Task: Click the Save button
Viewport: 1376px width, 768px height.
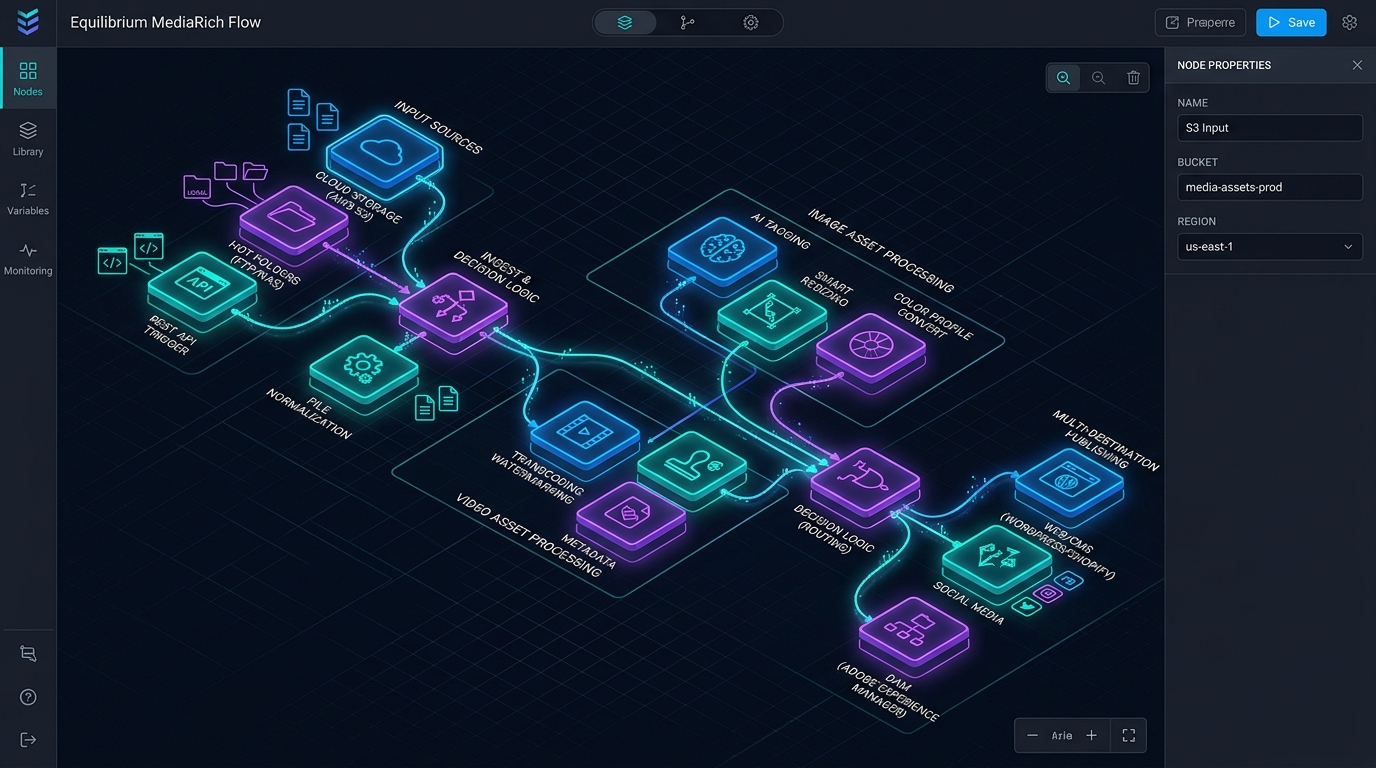Action: [x=1291, y=22]
